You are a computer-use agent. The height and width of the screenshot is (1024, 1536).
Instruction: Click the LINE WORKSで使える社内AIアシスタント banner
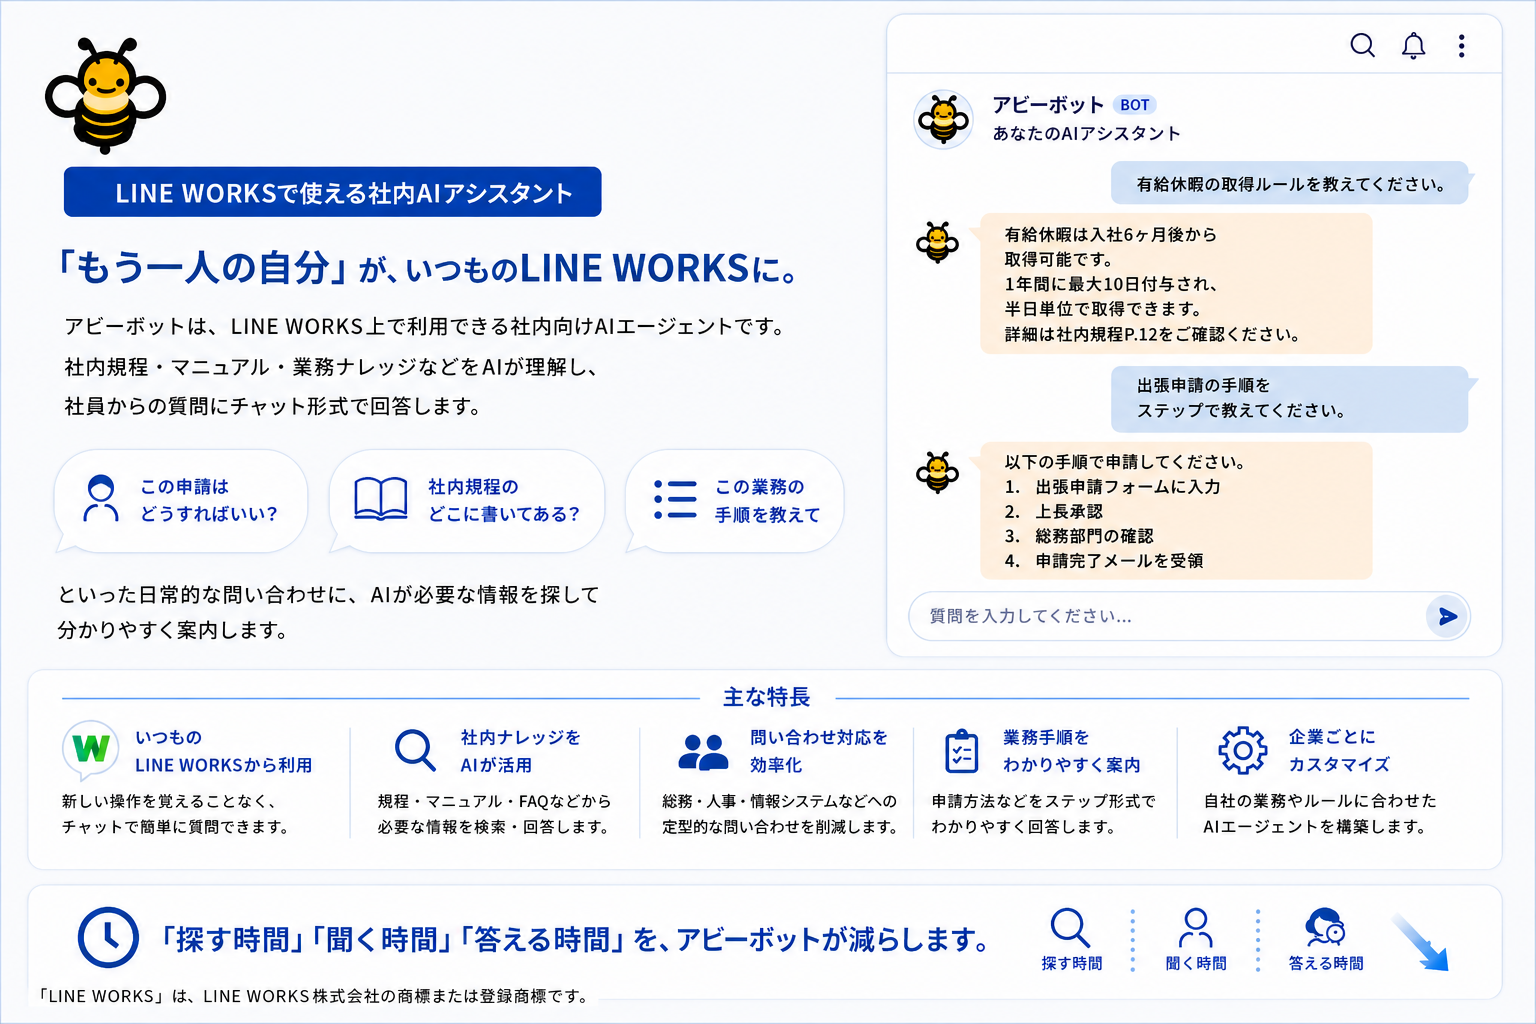pos(333,192)
